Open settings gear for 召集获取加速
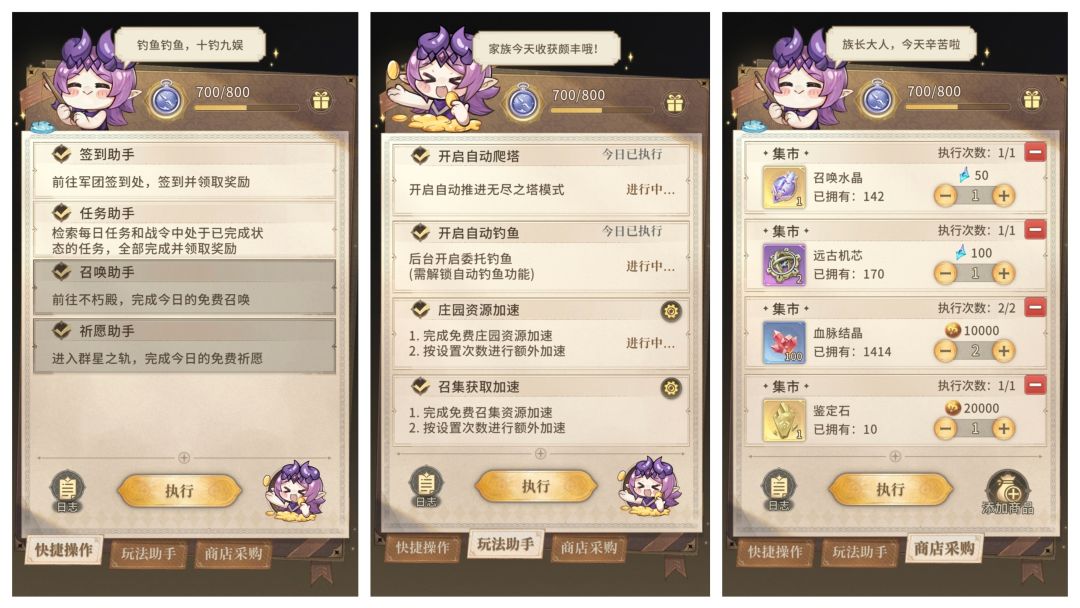This screenshot has width=1080, height=608. (x=671, y=388)
